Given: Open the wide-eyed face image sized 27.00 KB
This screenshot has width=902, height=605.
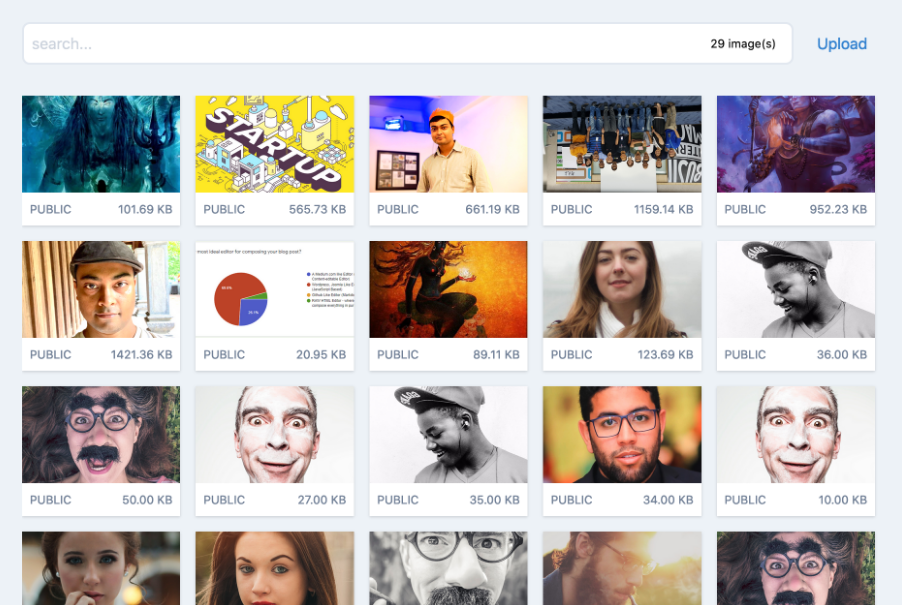Looking at the screenshot, I should (275, 435).
